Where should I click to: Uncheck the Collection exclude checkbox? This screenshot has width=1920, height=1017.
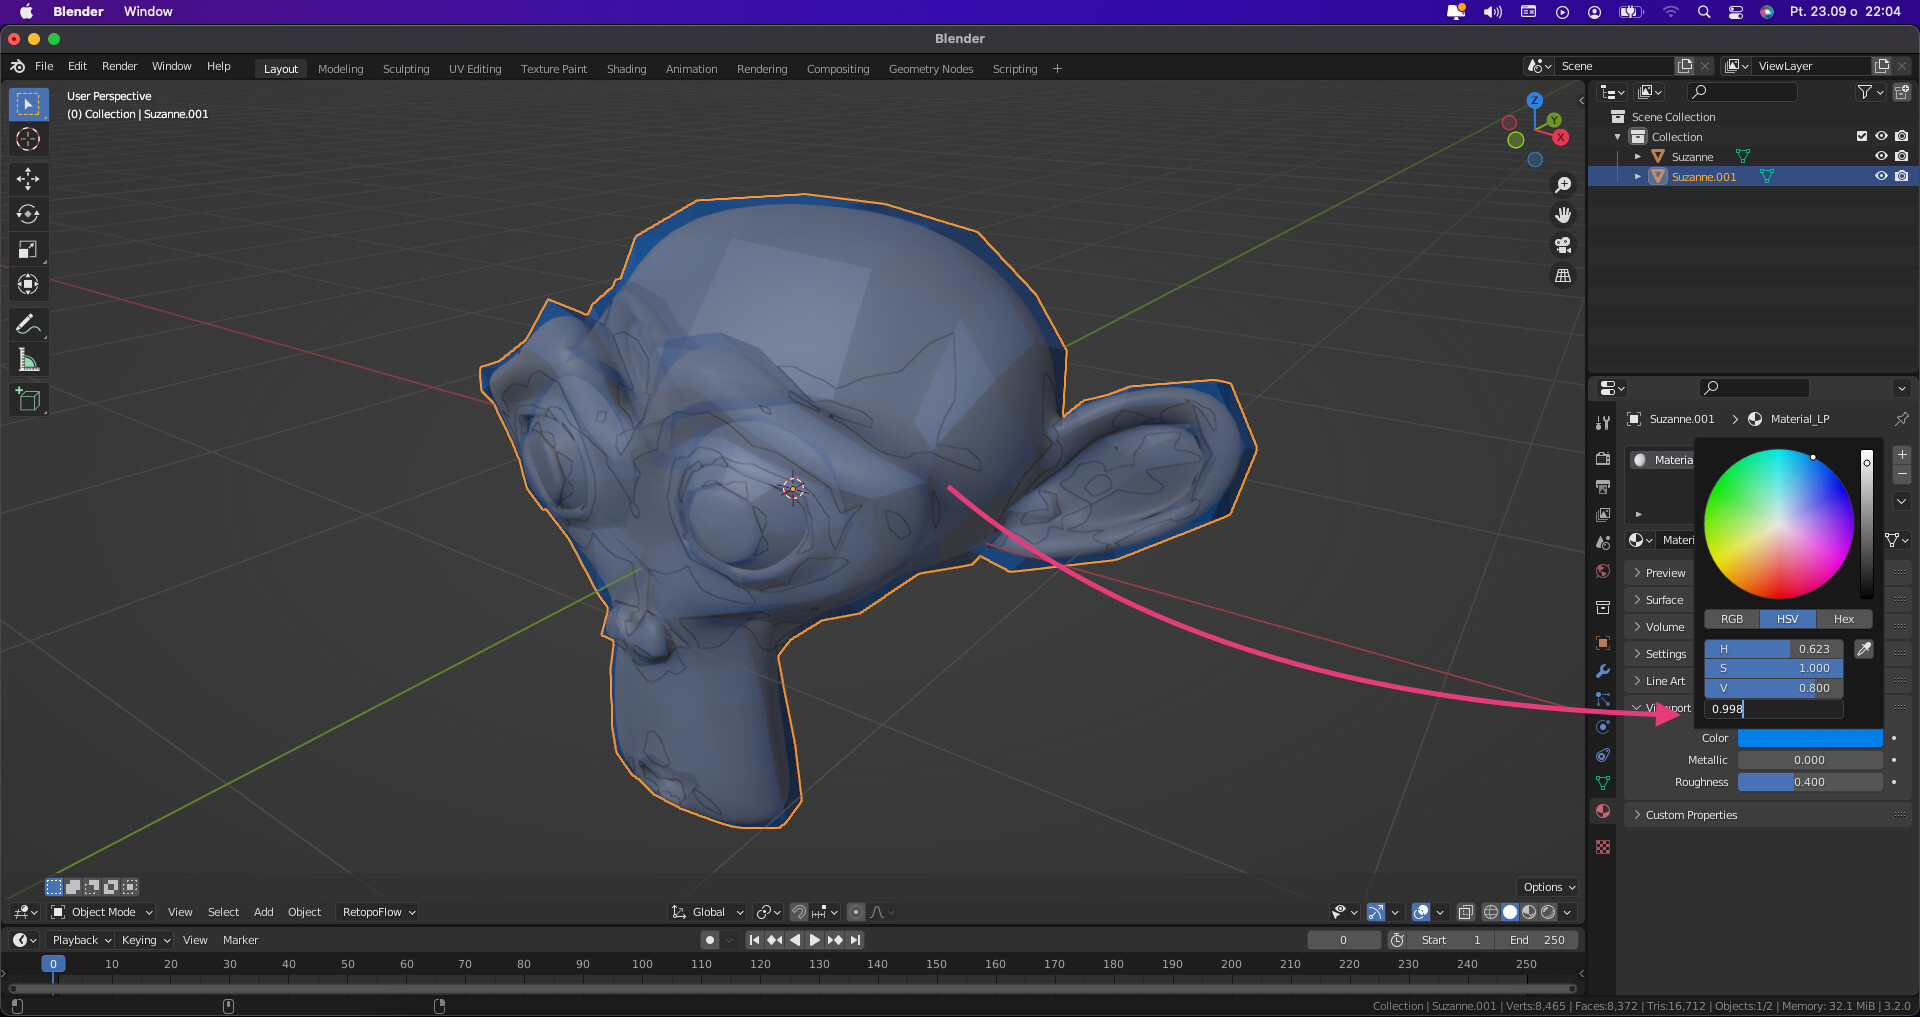1862,136
